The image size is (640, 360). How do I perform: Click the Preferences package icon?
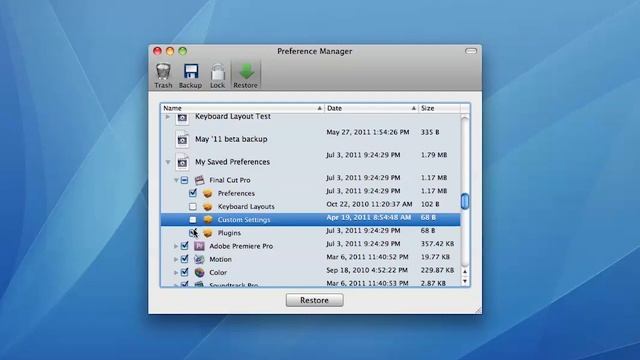(208, 193)
